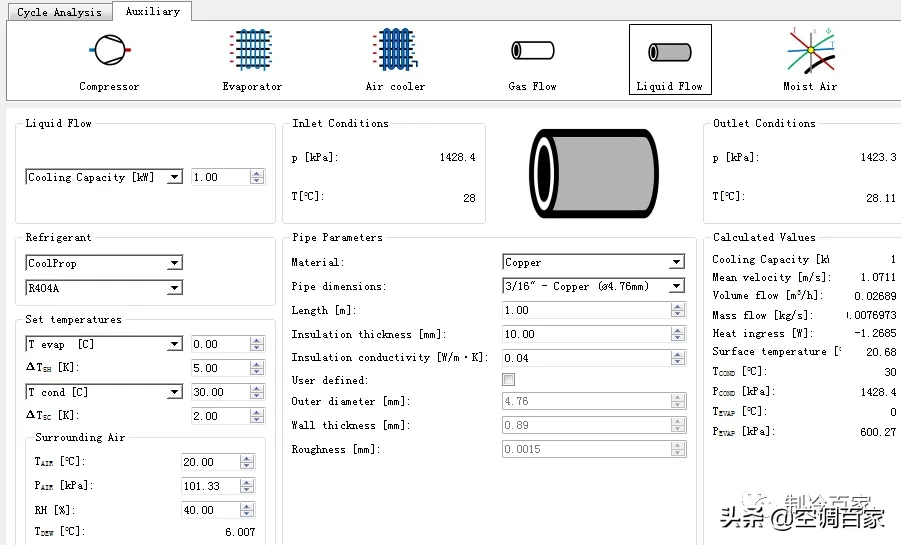Open the Material Copper dropdown

[x=594, y=262]
